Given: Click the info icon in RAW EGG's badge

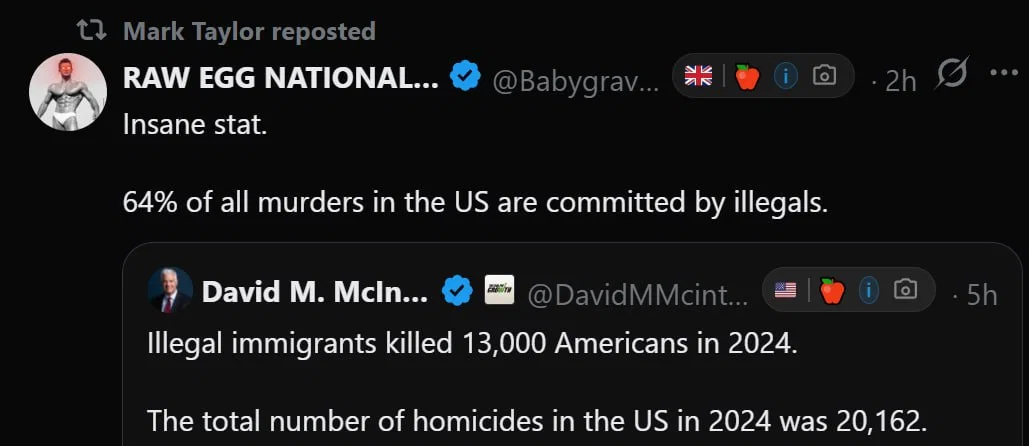Looking at the screenshot, I should click(785, 76).
